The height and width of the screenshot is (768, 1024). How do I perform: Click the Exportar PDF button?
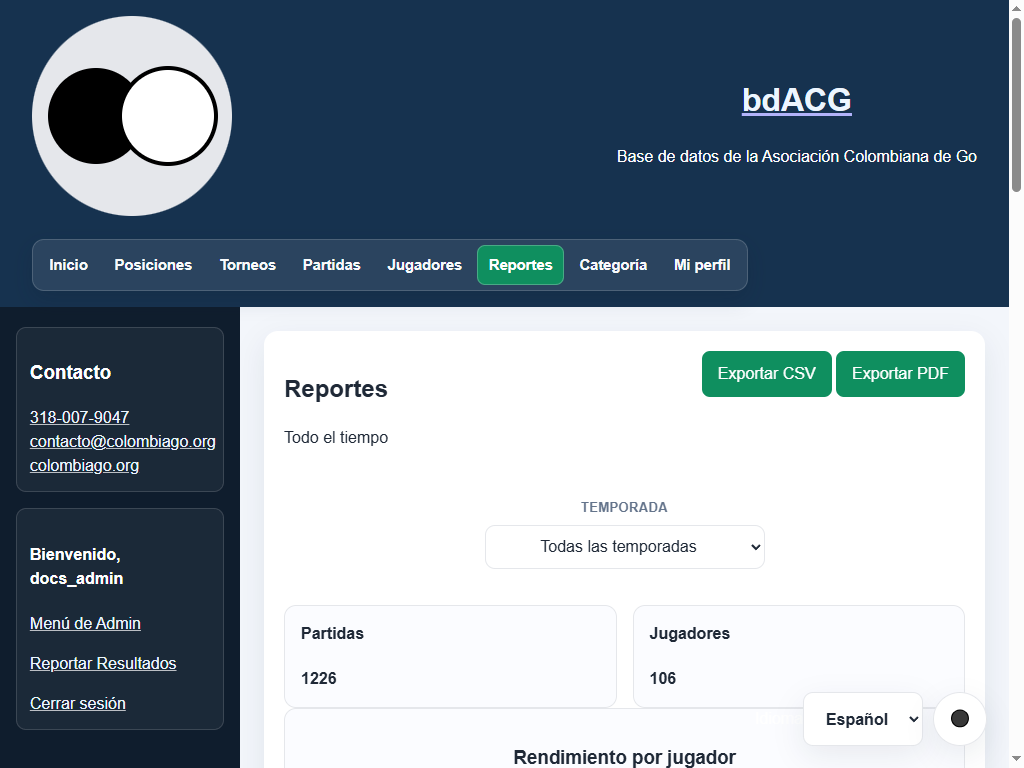point(900,374)
